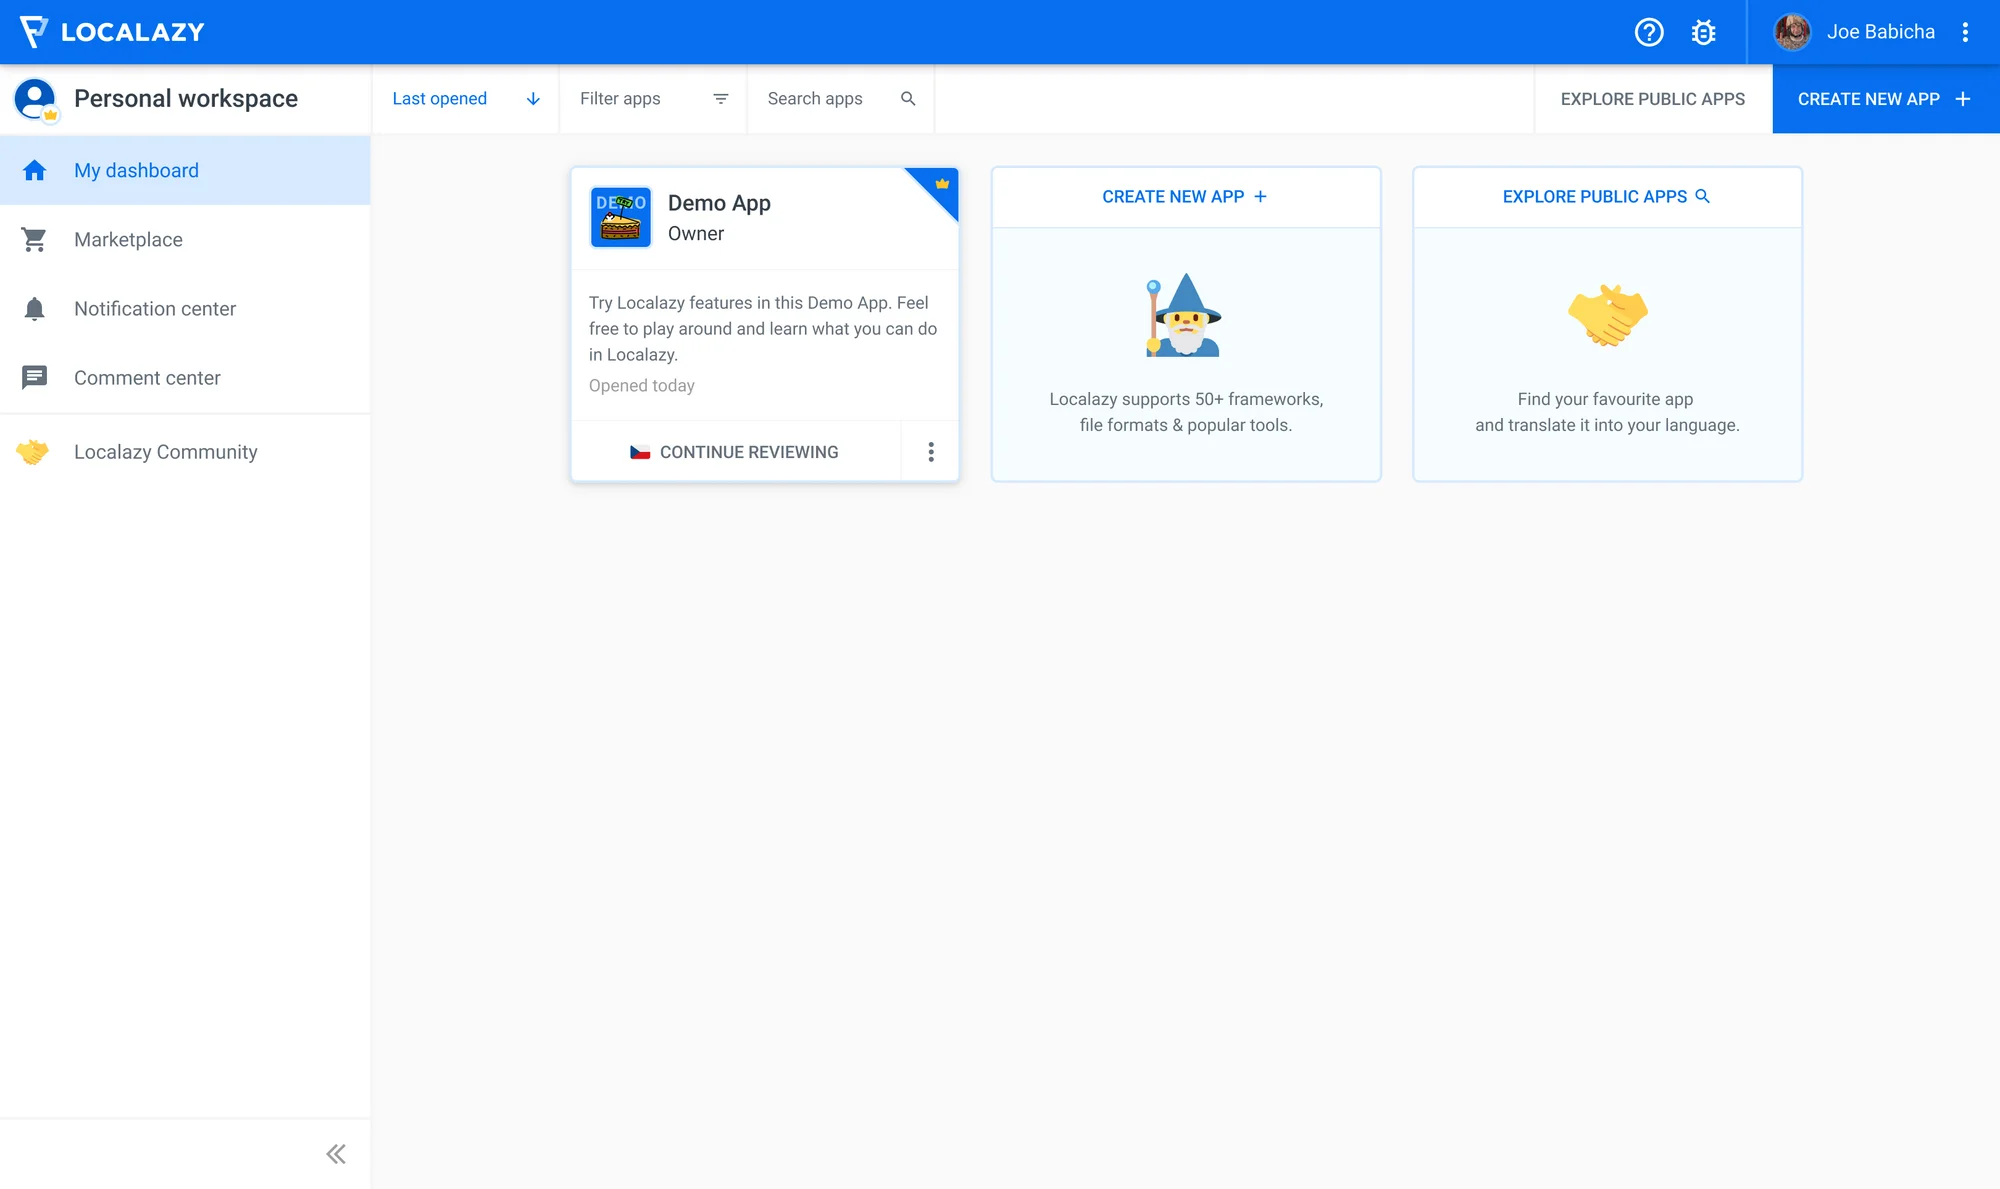Open My dashboard in sidebar
Image resolution: width=2000 pixels, height=1189 pixels.
tap(136, 171)
